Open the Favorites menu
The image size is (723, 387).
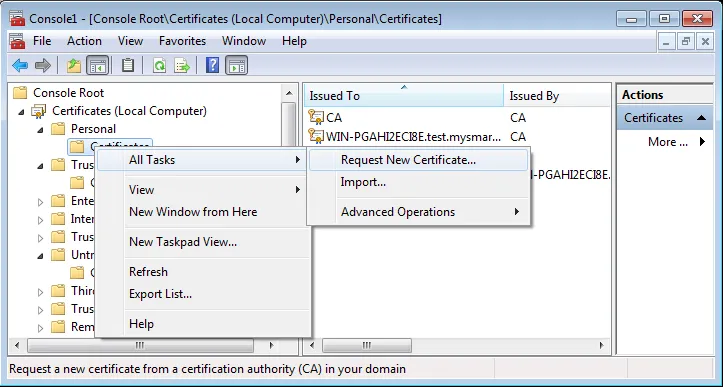(183, 41)
